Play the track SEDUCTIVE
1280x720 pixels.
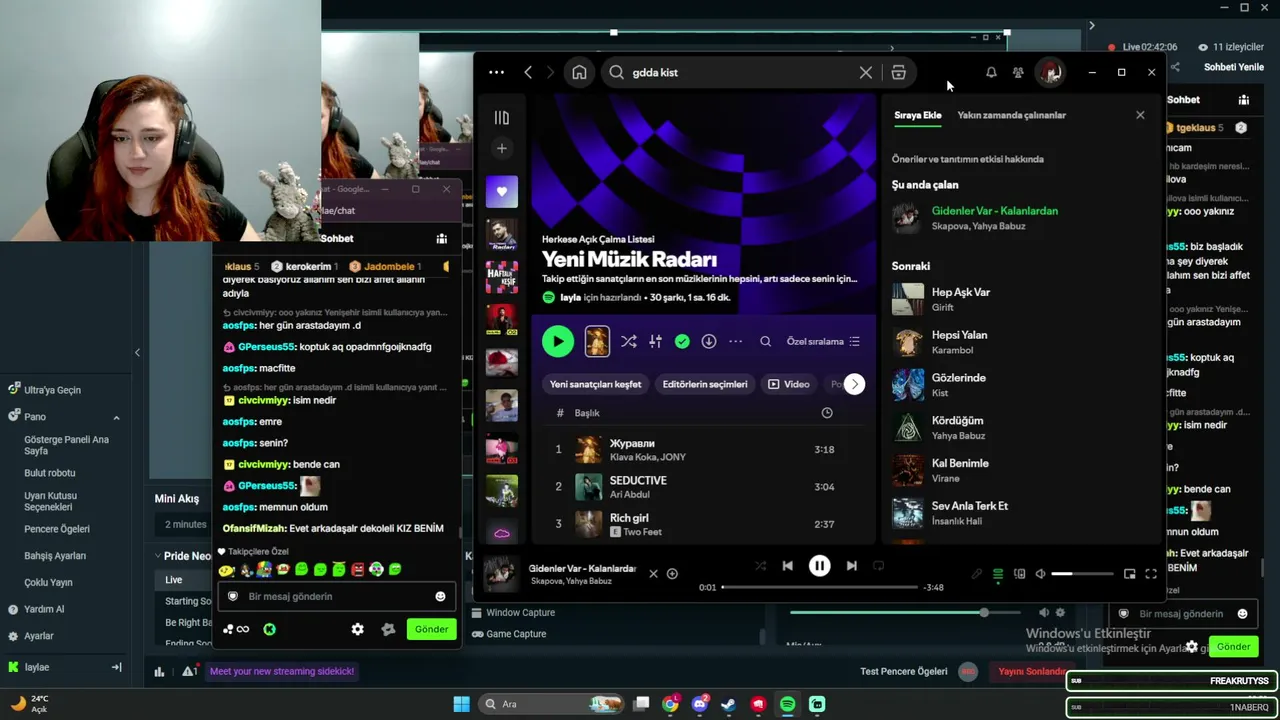click(x=705, y=487)
